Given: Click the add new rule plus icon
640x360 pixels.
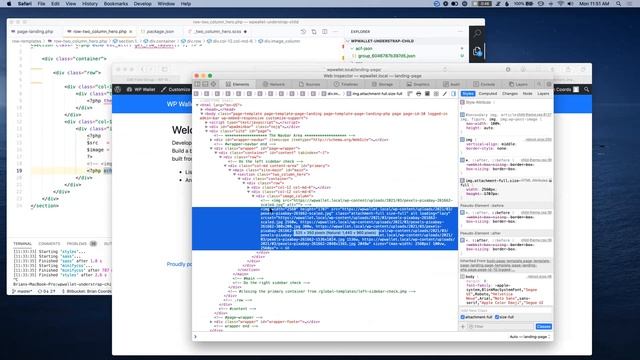Looking at the screenshot, I should click(463, 327).
